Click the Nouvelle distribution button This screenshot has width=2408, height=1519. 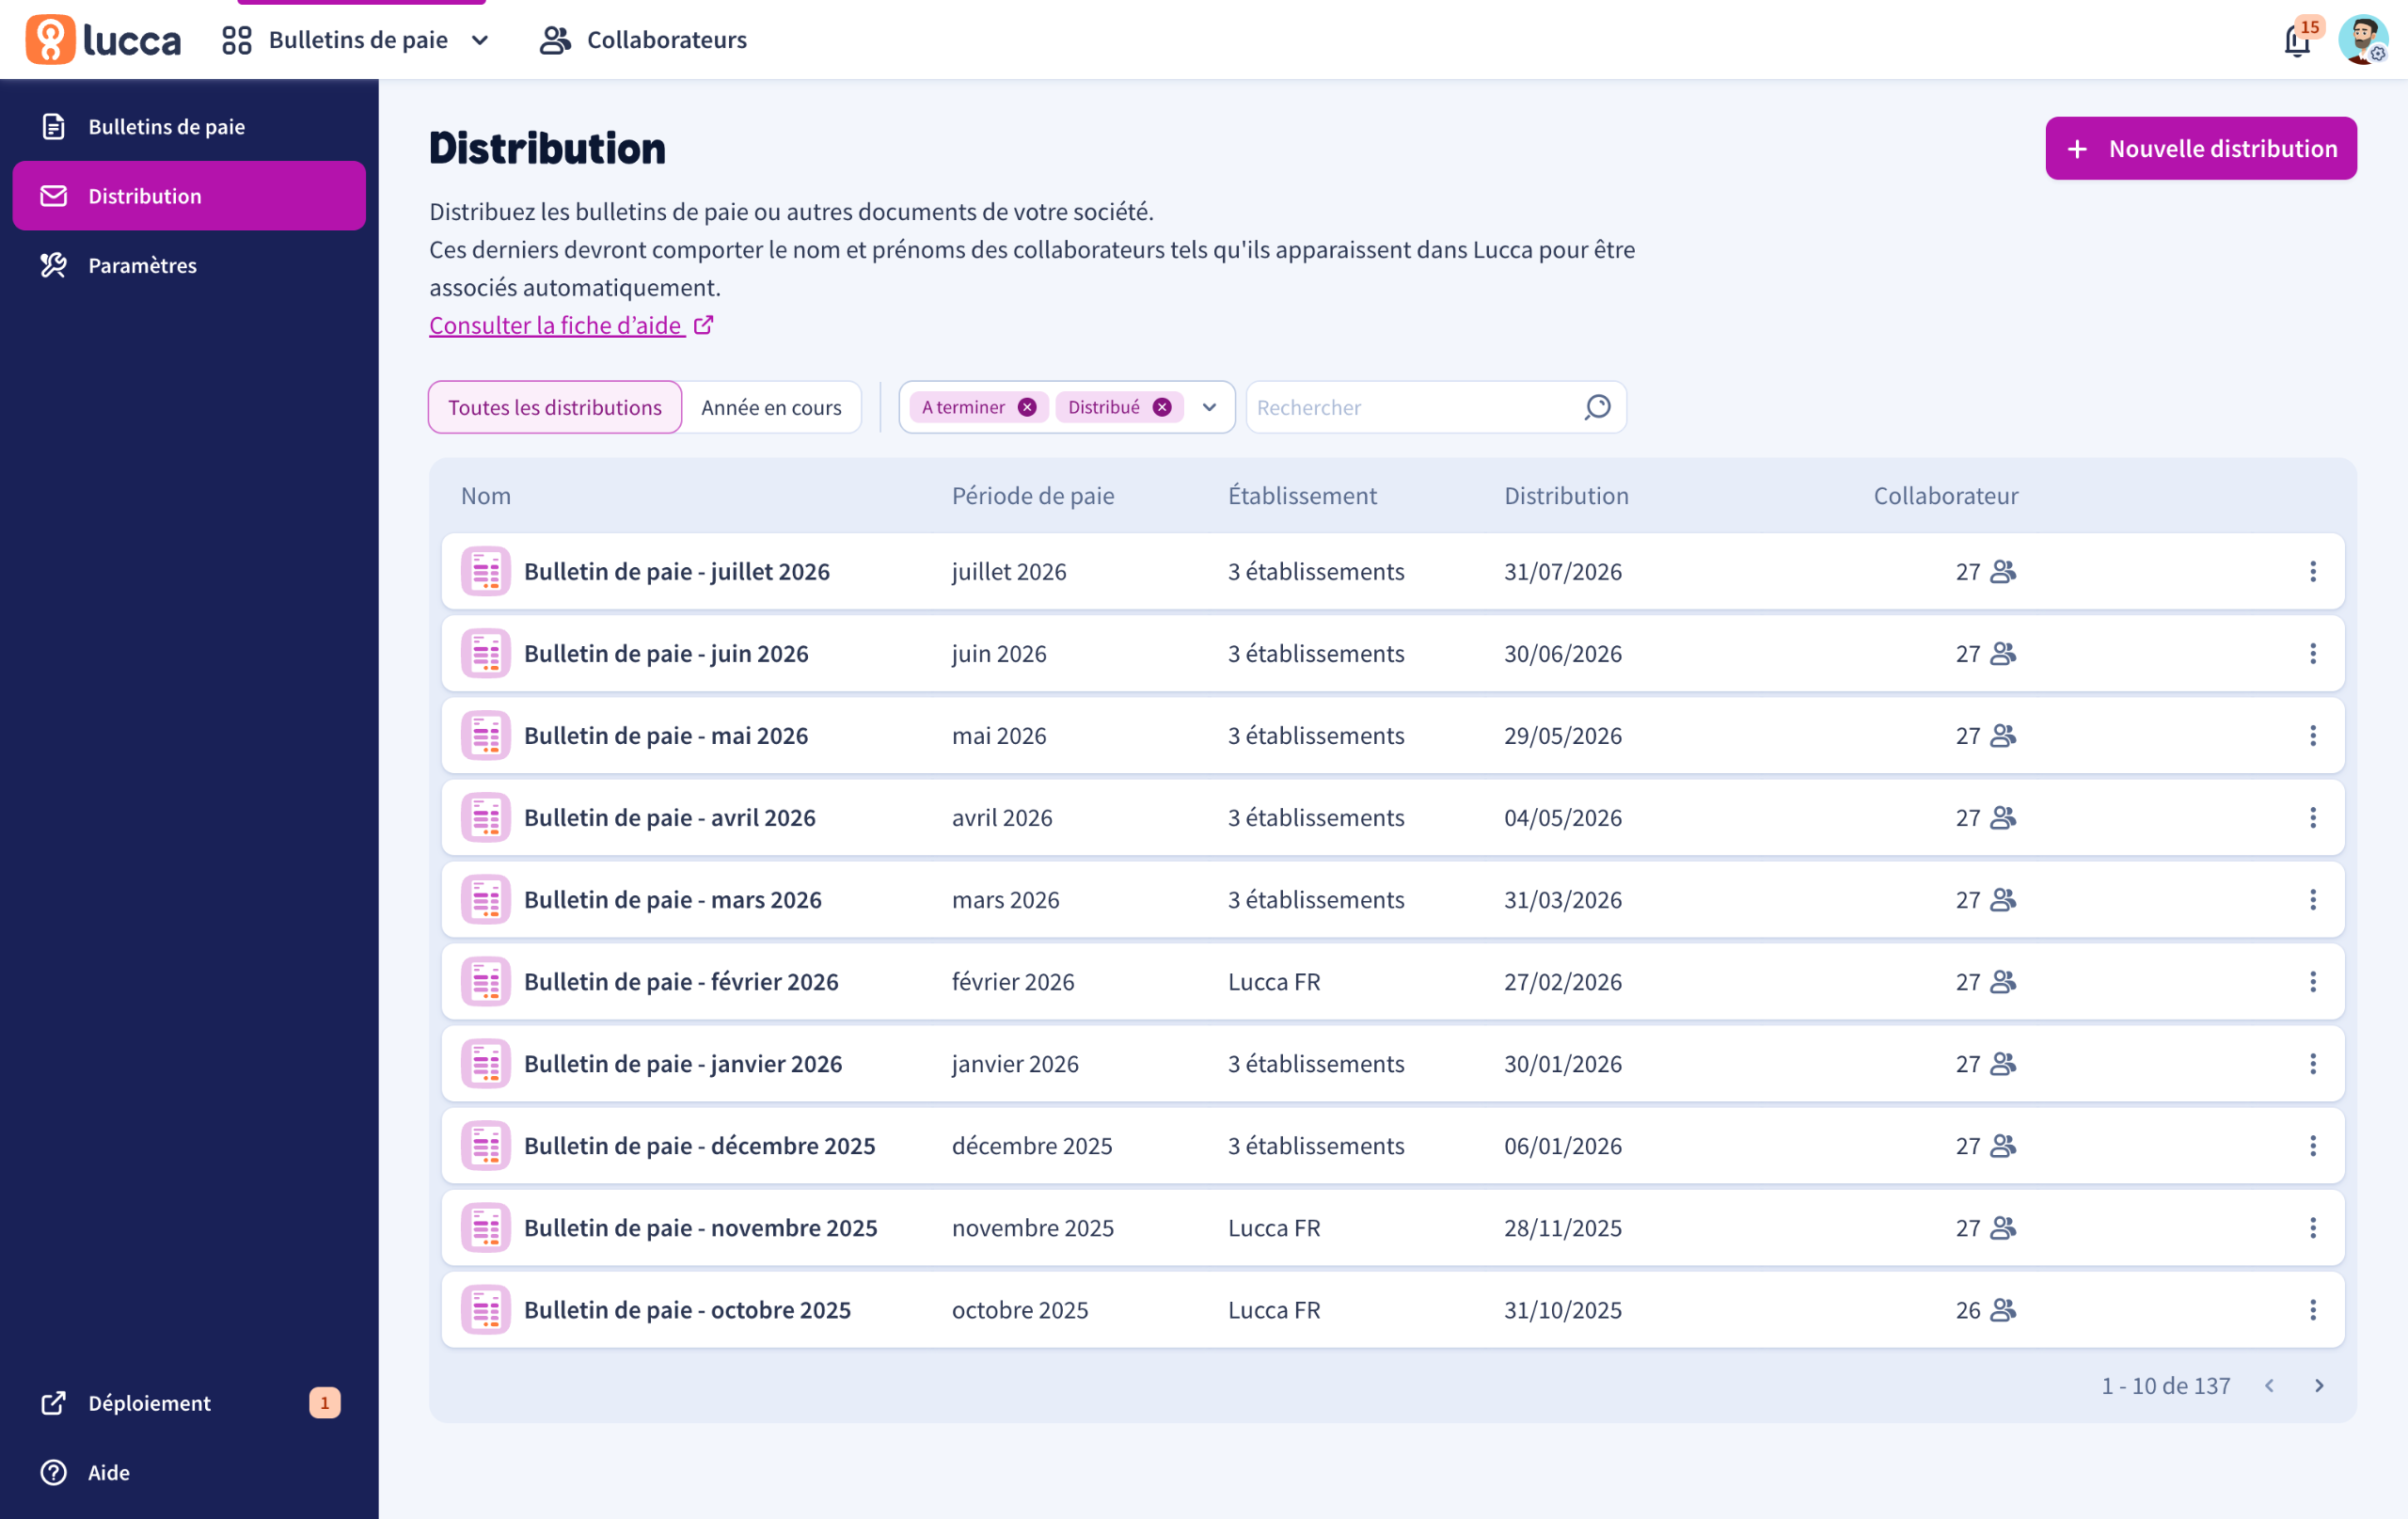(2200, 148)
